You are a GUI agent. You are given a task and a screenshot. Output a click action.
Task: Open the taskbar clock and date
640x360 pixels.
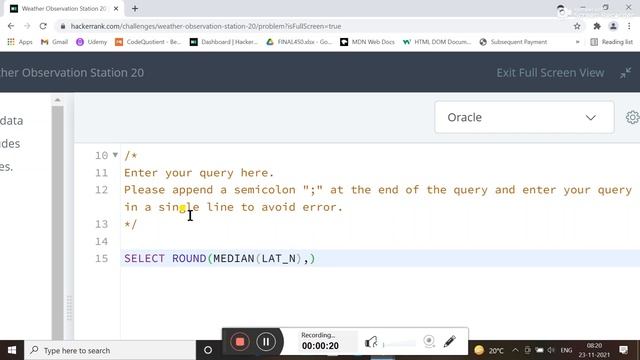point(594,350)
